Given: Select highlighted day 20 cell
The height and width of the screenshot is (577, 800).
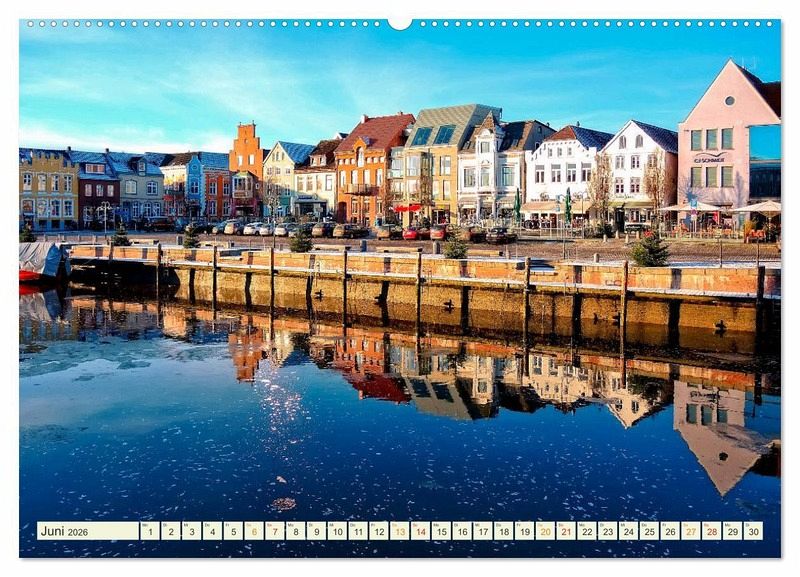Looking at the screenshot, I should [545, 531].
